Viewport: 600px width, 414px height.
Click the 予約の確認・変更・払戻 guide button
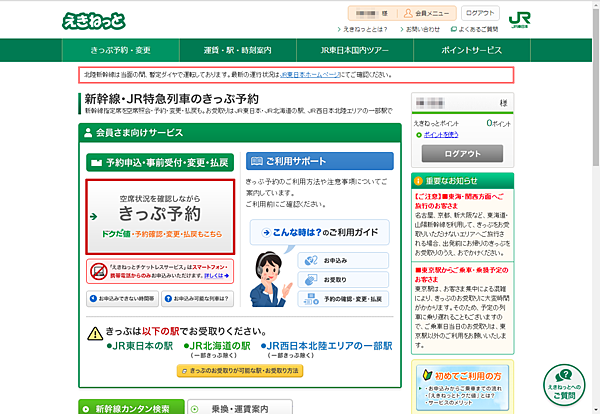[x=343, y=299]
